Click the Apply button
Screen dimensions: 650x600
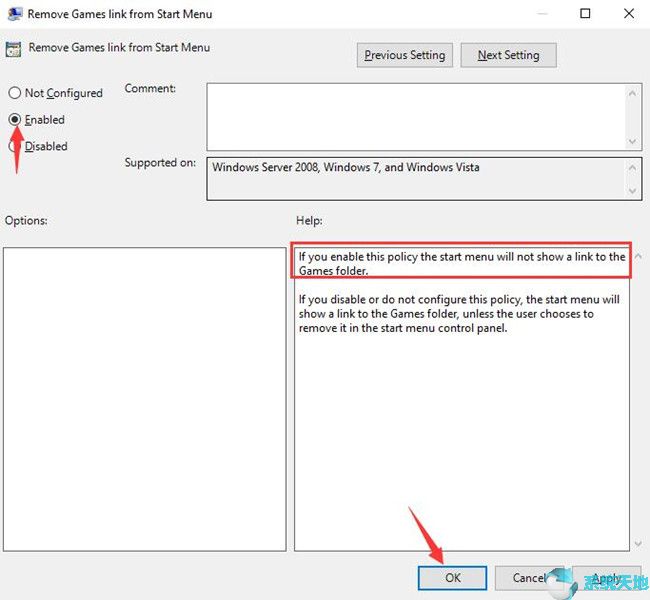(x=606, y=578)
